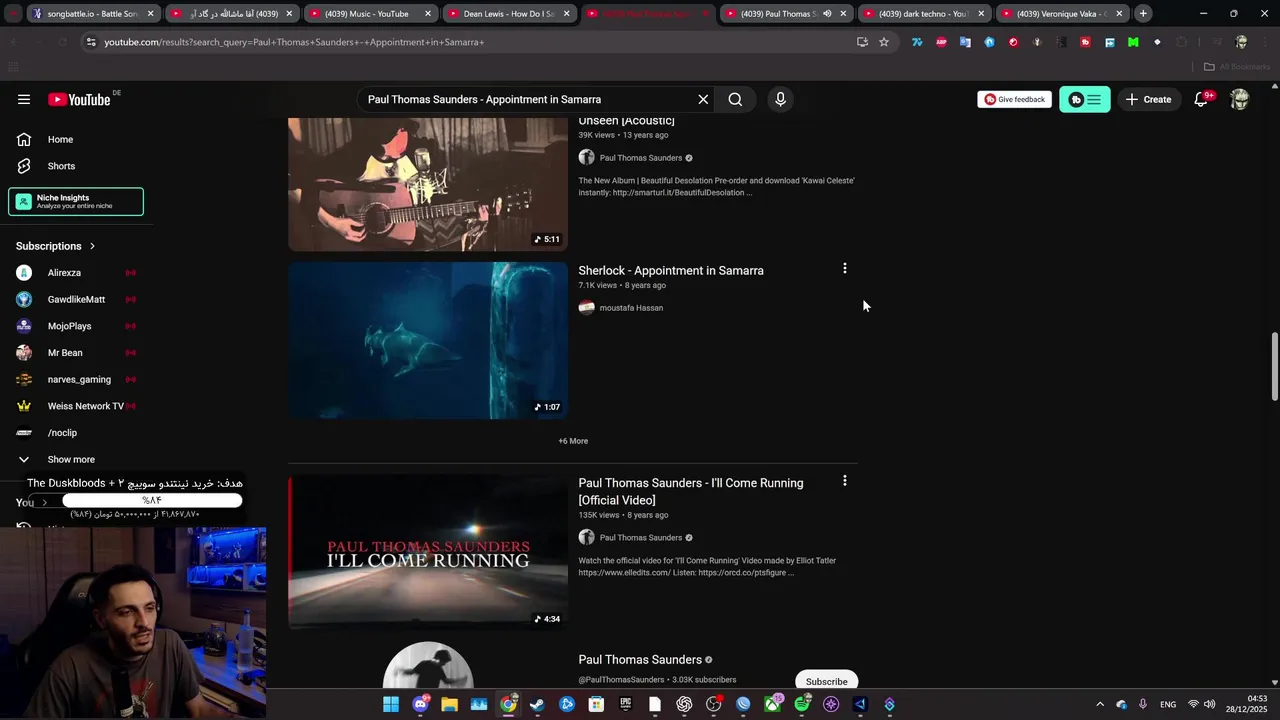Viewport: 1280px width, 720px height.
Task: Open more options for I'll Come Running
Action: click(x=845, y=481)
